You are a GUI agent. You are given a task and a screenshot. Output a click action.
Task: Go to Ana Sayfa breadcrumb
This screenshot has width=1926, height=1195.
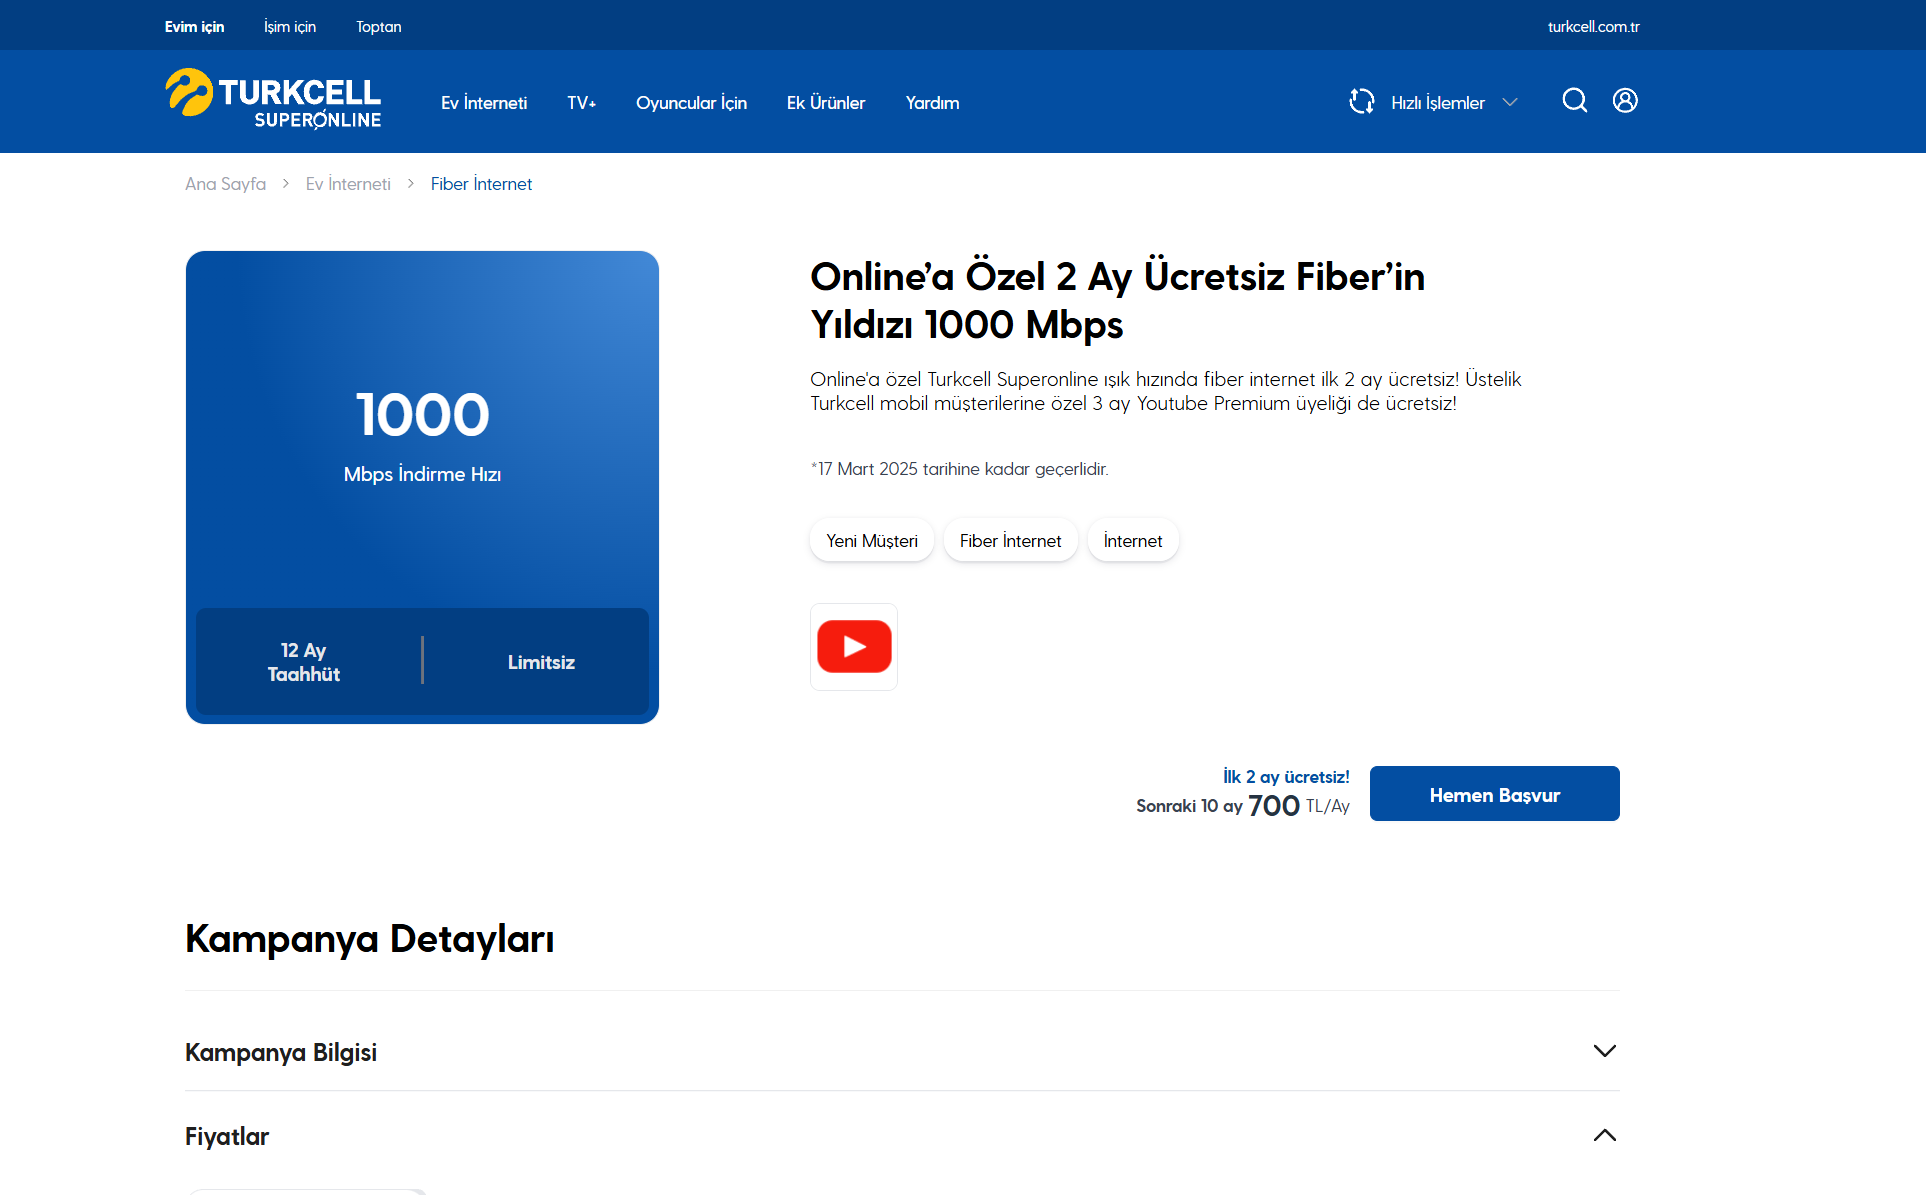226,184
